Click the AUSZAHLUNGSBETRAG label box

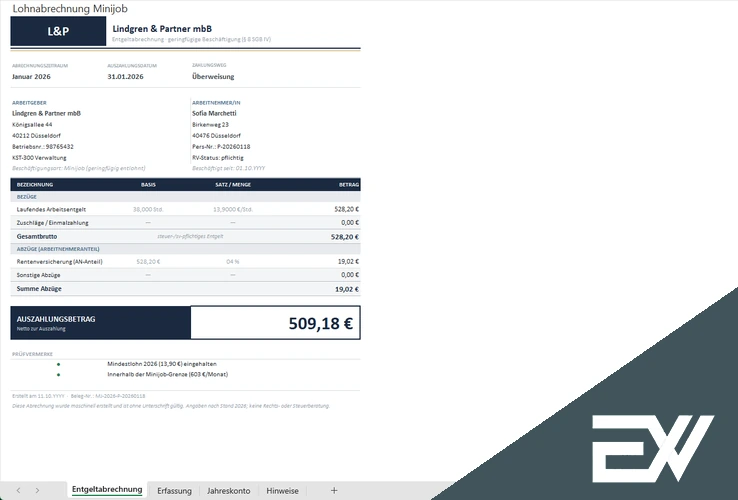click(x=101, y=323)
